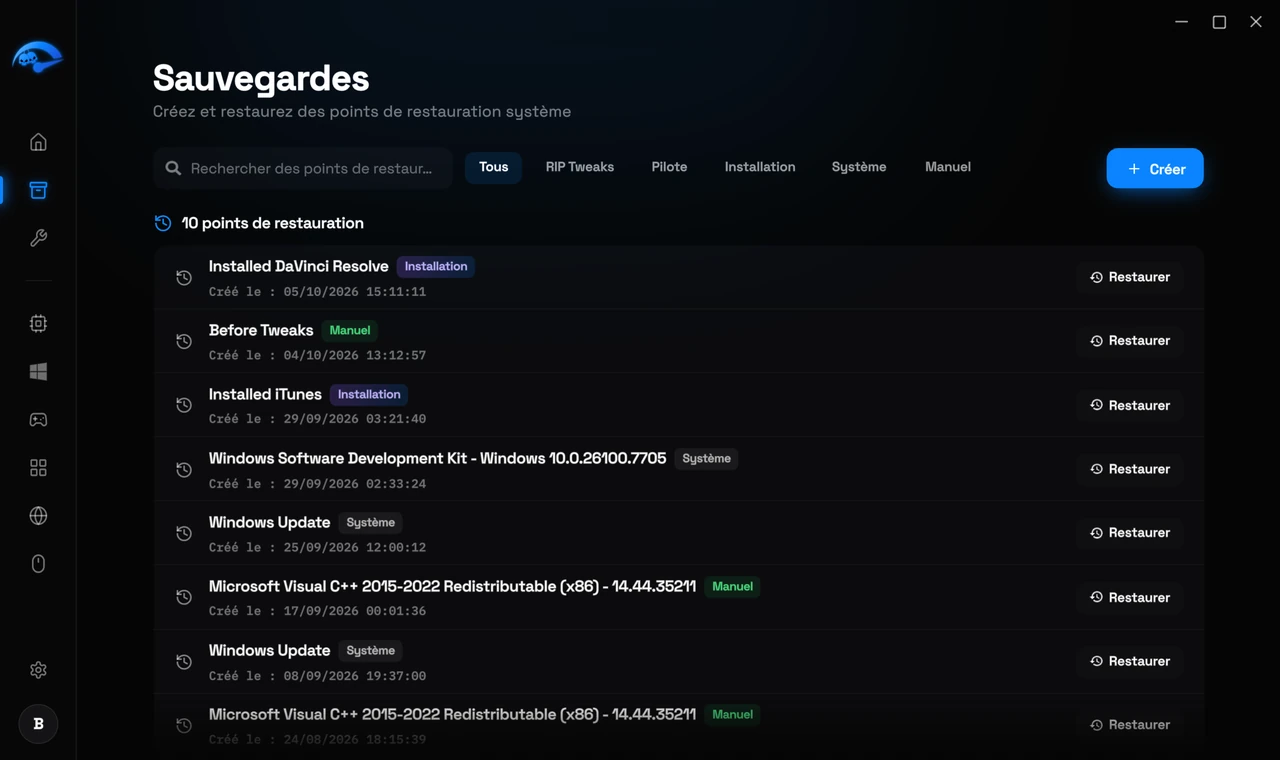This screenshot has width=1280, height=760.
Task: Restore the Windows Software Development Kit point
Action: (1130, 469)
